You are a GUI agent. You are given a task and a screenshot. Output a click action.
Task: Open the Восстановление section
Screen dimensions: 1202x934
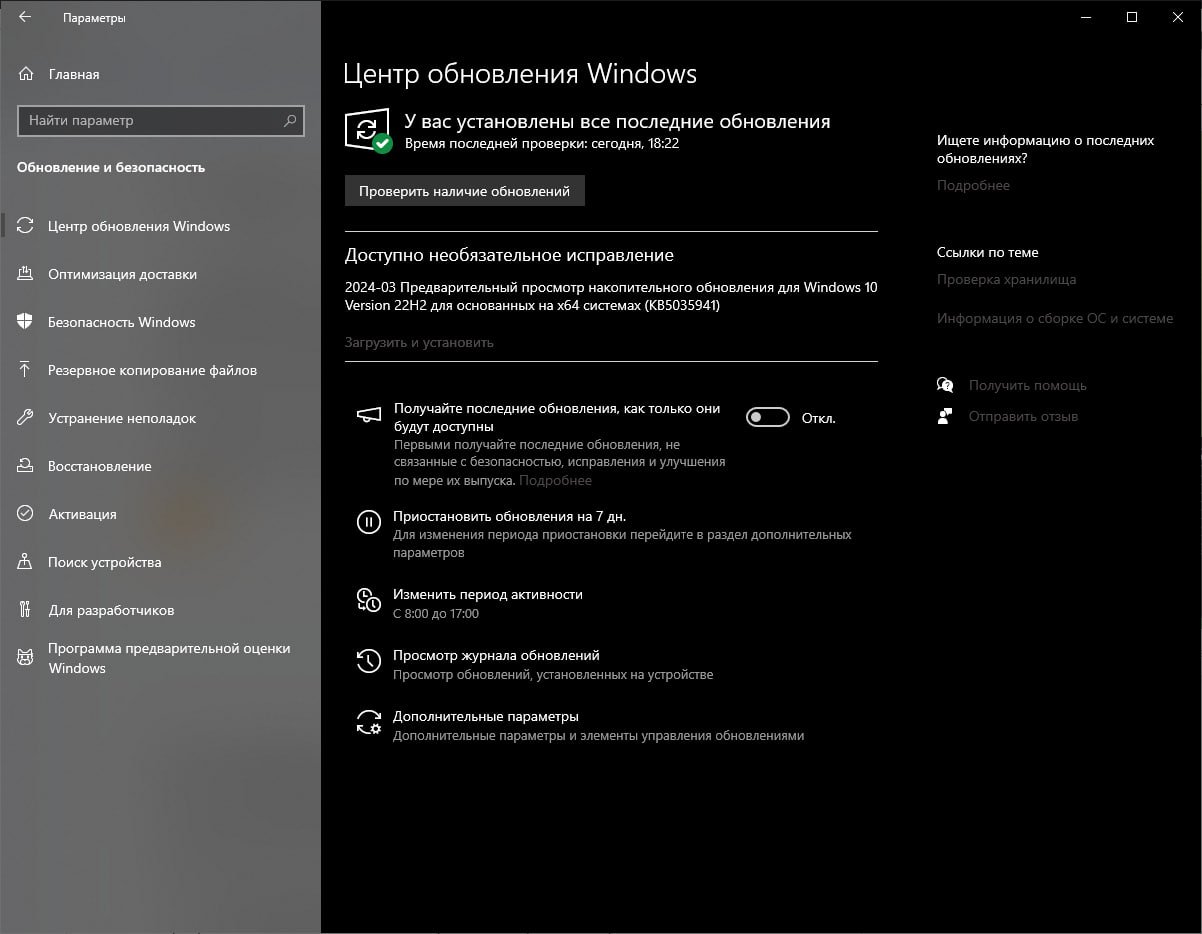[x=100, y=466]
